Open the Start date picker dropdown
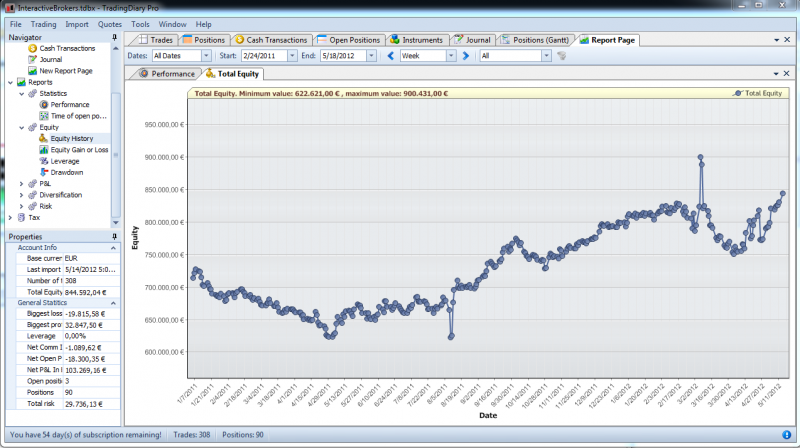 click(292, 56)
